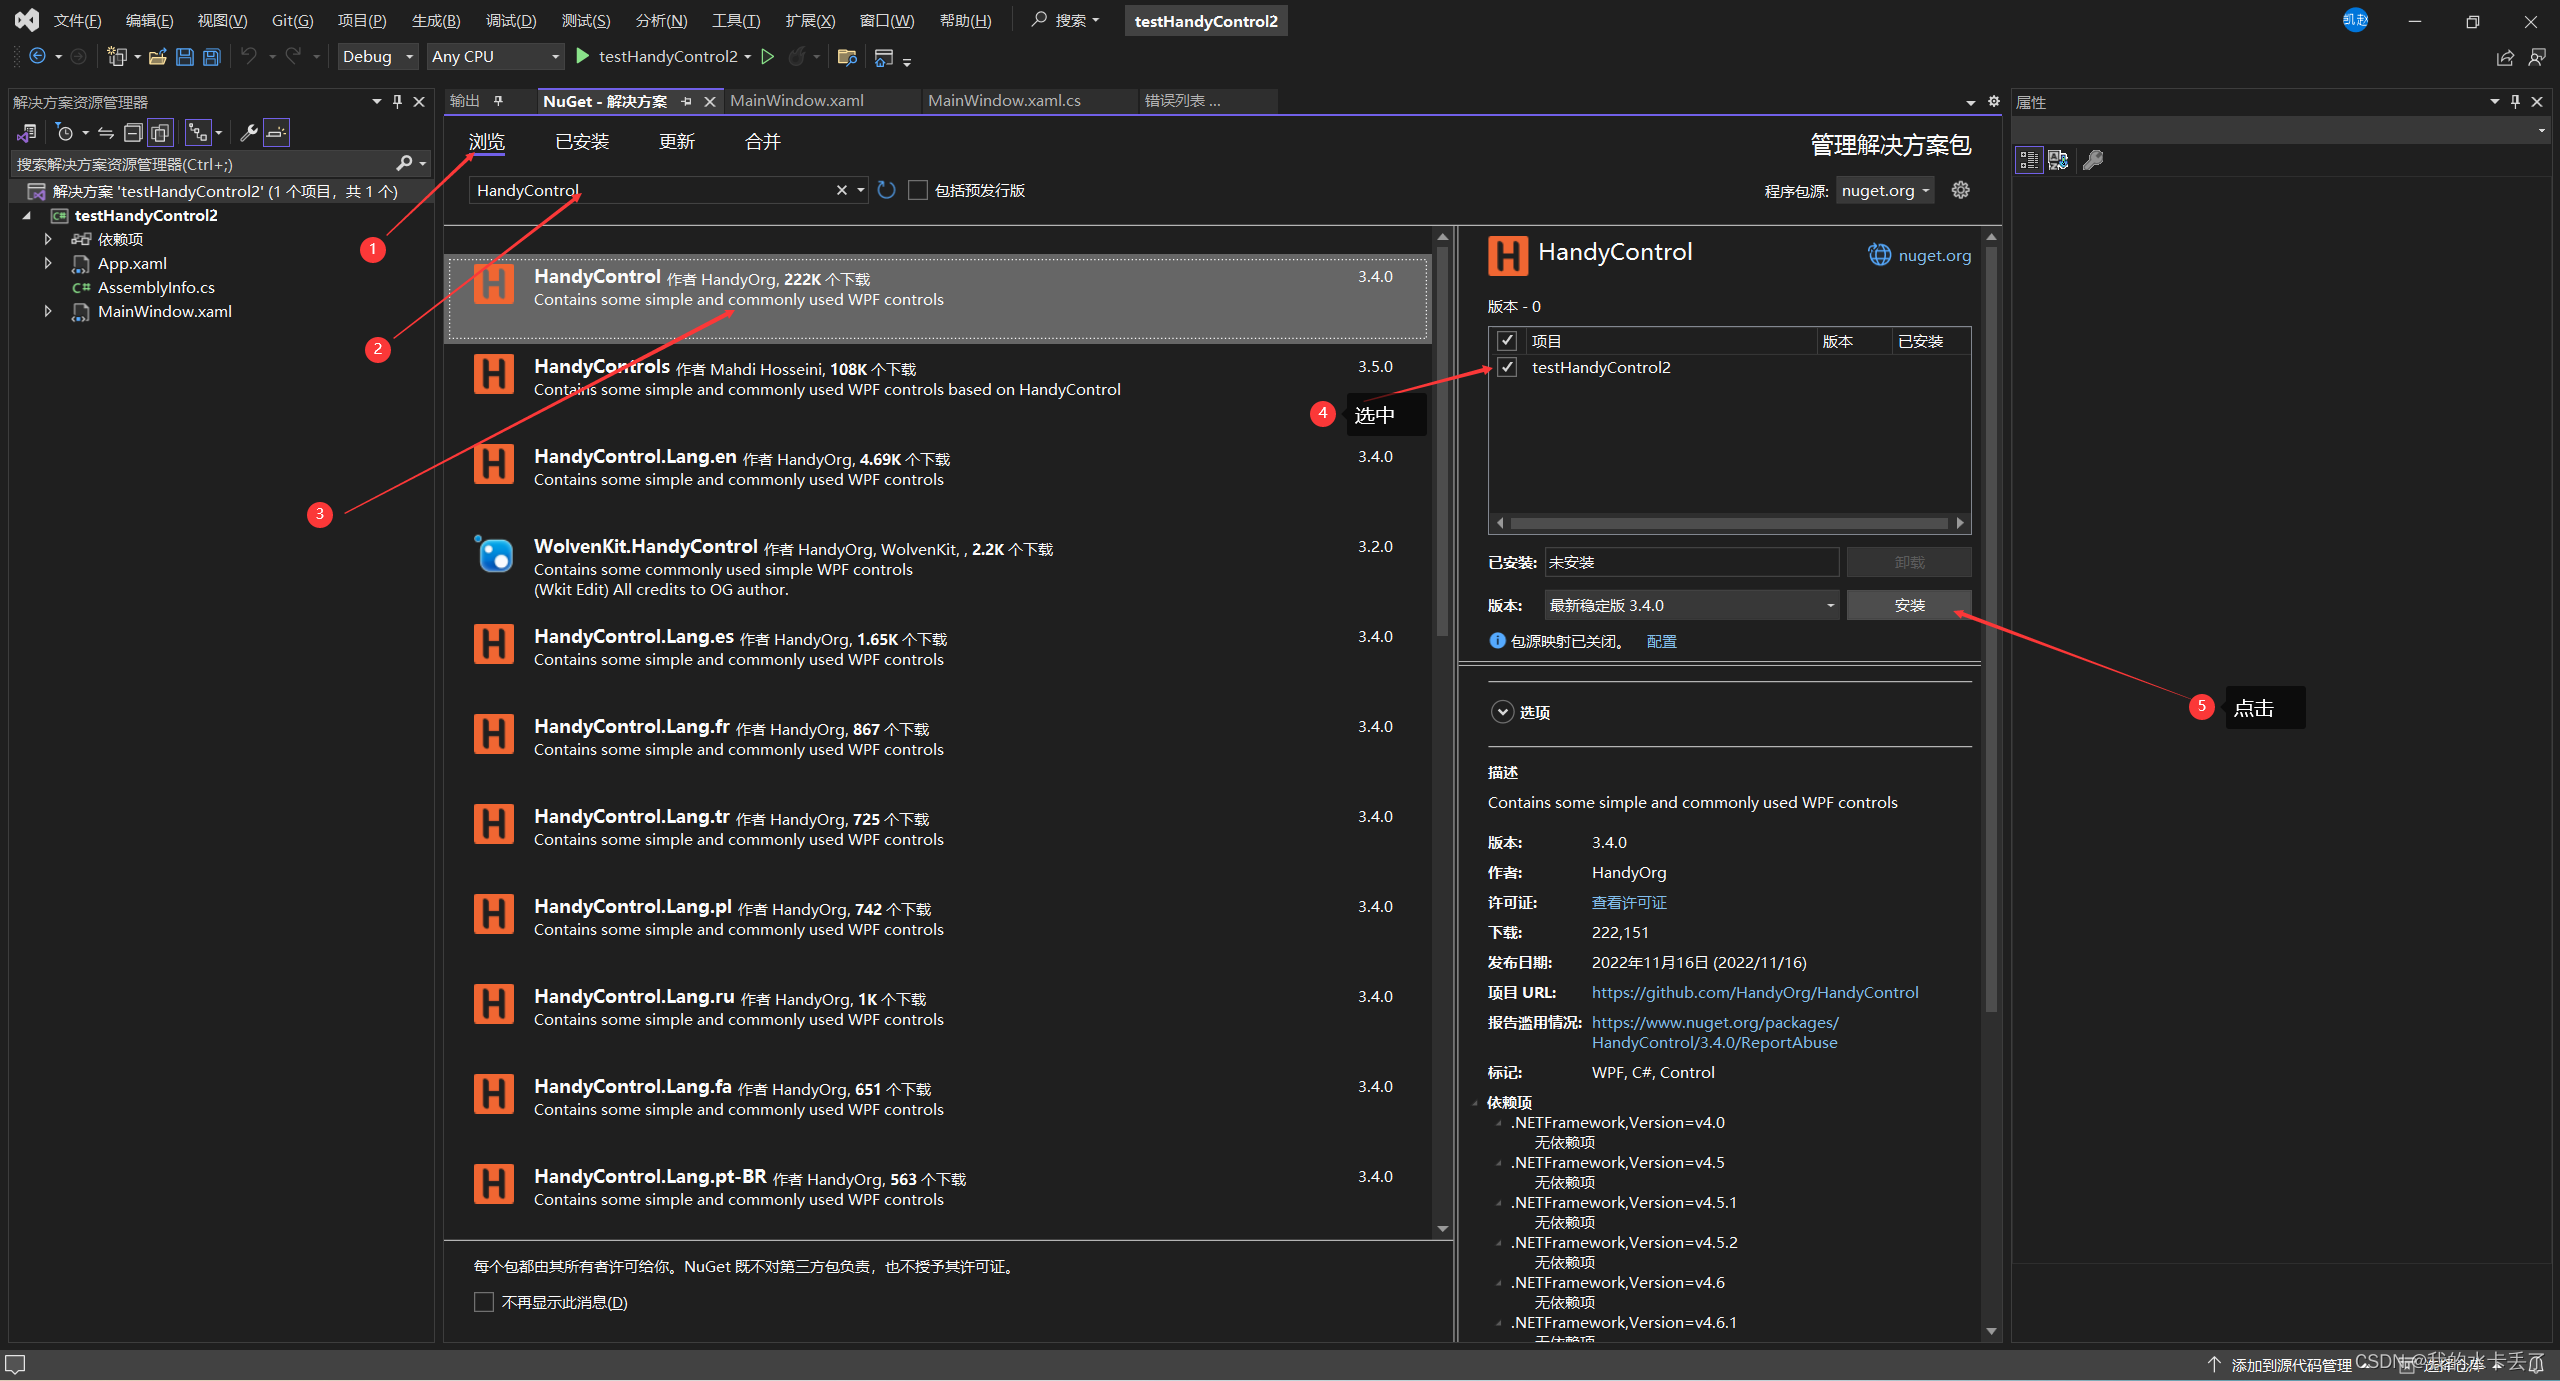Open the Debug configuration dropdown

pyautogui.click(x=377, y=57)
